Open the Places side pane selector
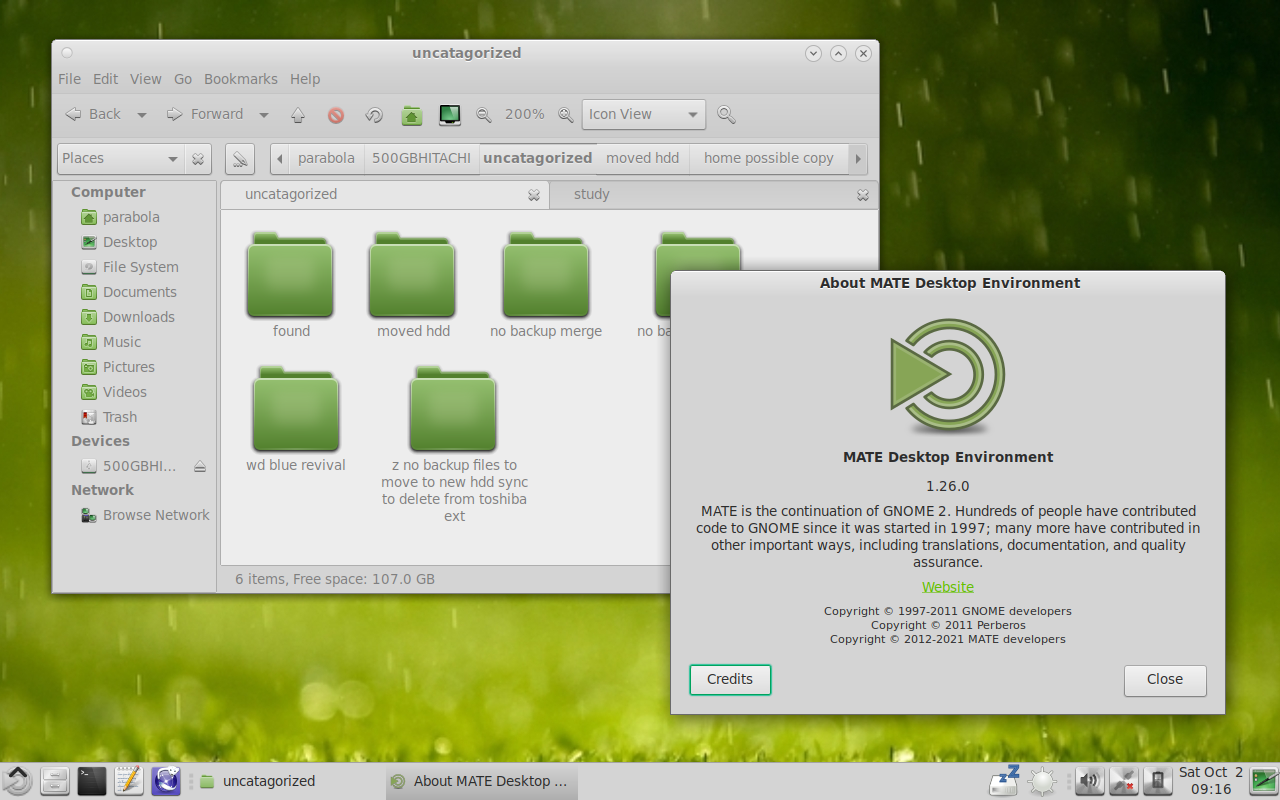This screenshot has width=1280, height=800. (120, 158)
